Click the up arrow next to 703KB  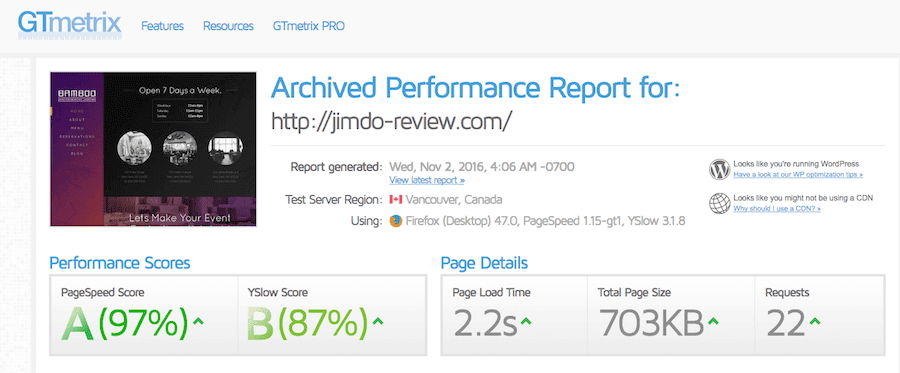point(712,321)
